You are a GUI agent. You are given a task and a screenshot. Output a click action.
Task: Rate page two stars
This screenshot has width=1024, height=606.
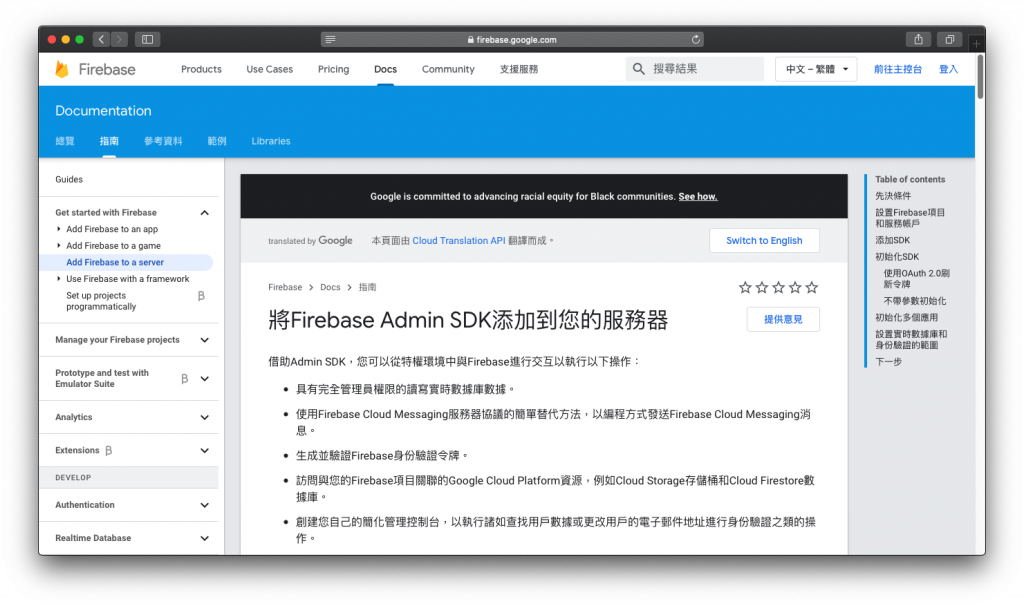coord(761,287)
